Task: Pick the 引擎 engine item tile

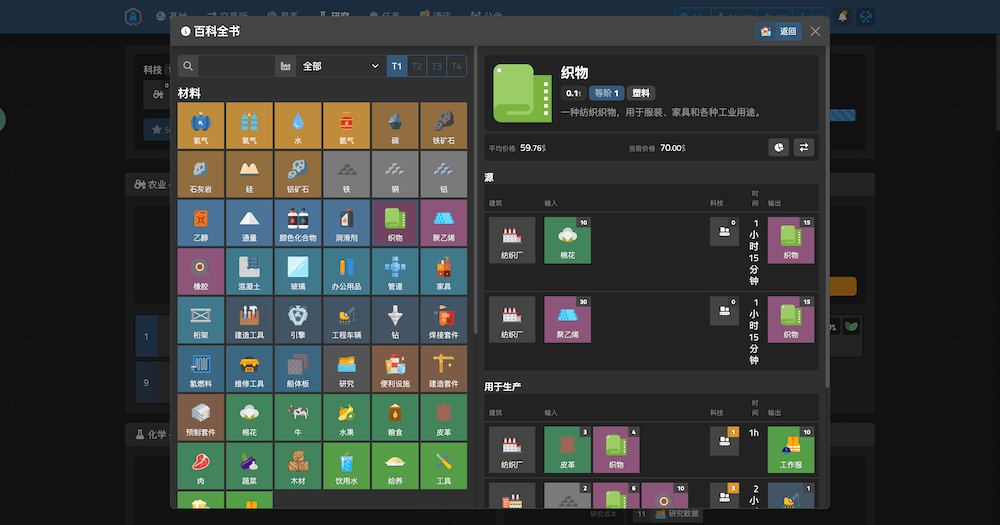Action: [x=298, y=318]
